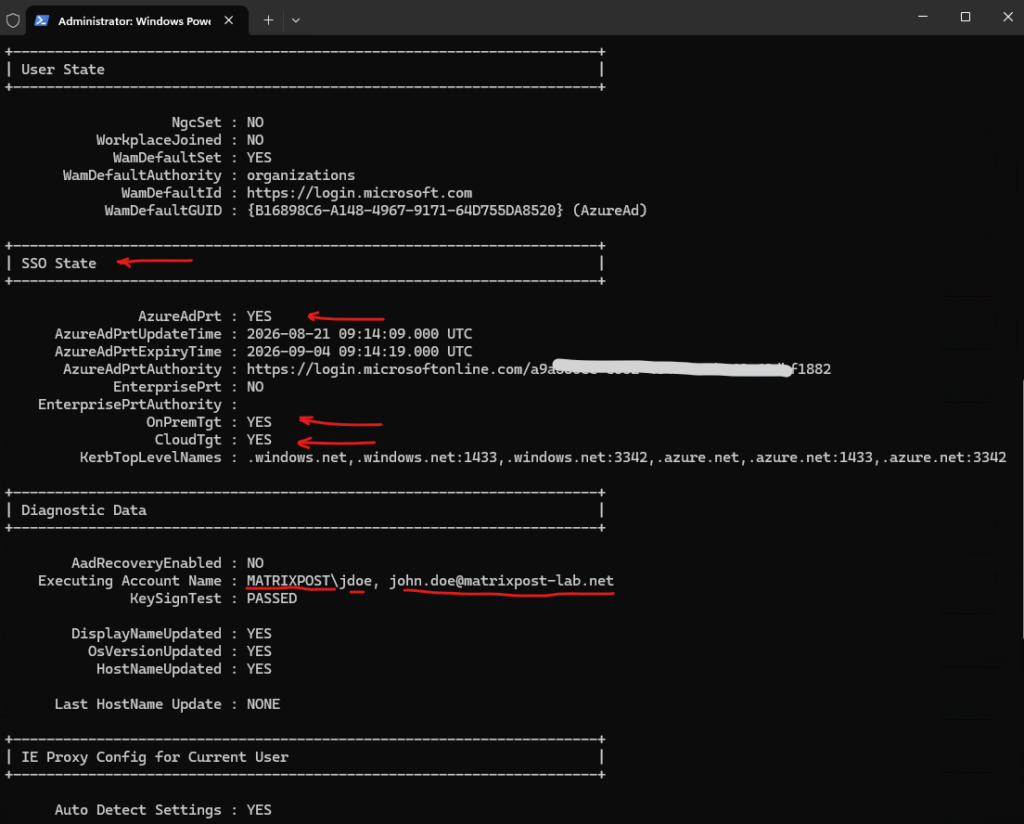Image resolution: width=1024 pixels, height=824 pixels.
Task: Open the login.microsoftonline.com authority URL
Action: click(x=539, y=370)
